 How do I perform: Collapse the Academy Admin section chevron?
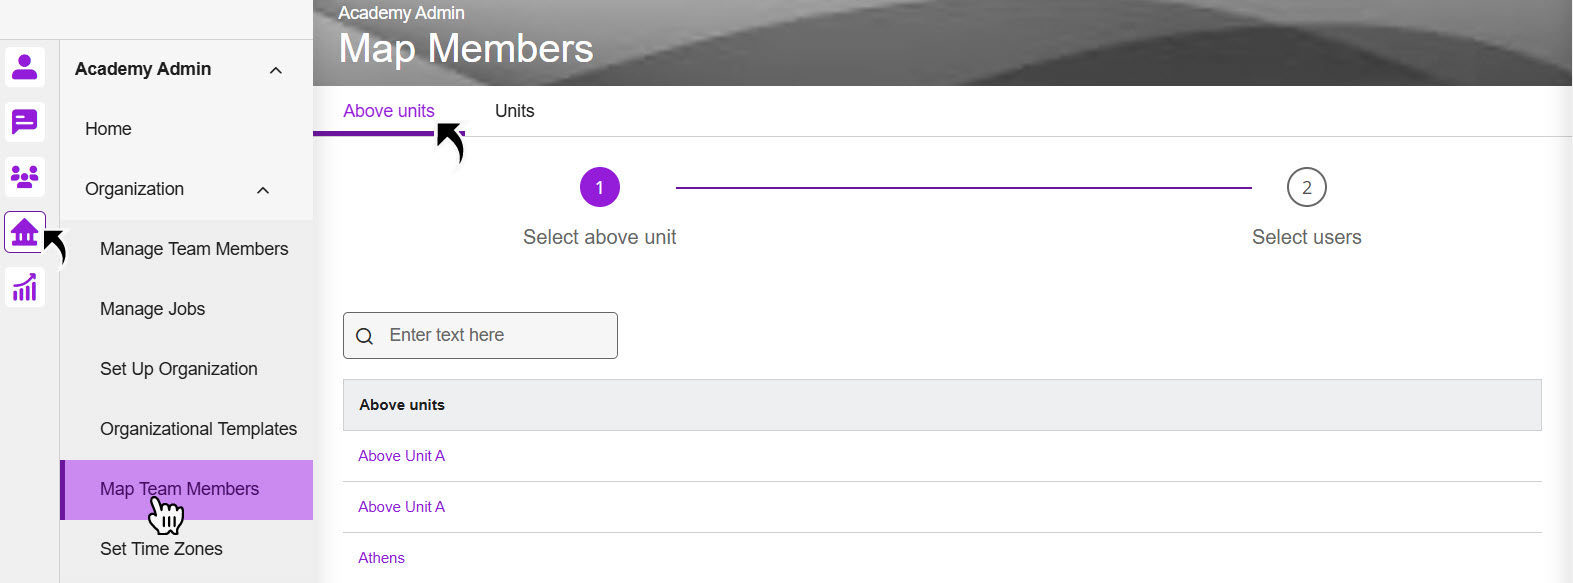[276, 70]
